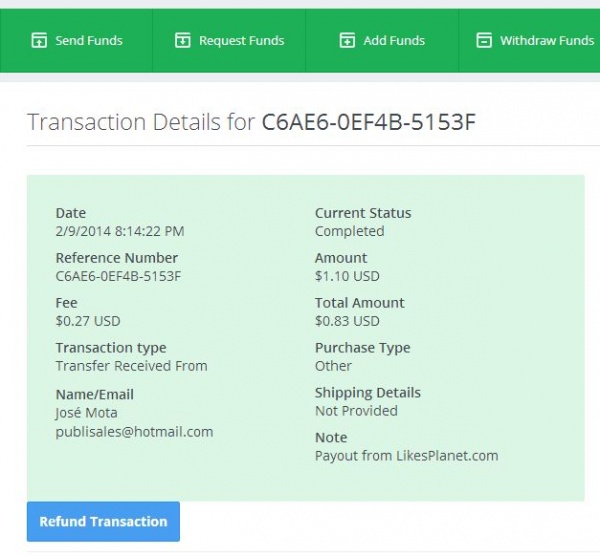This screenshot has width=600, height=556.
Task: Click the Send Funds icon
Action: [x=39, y=41]
